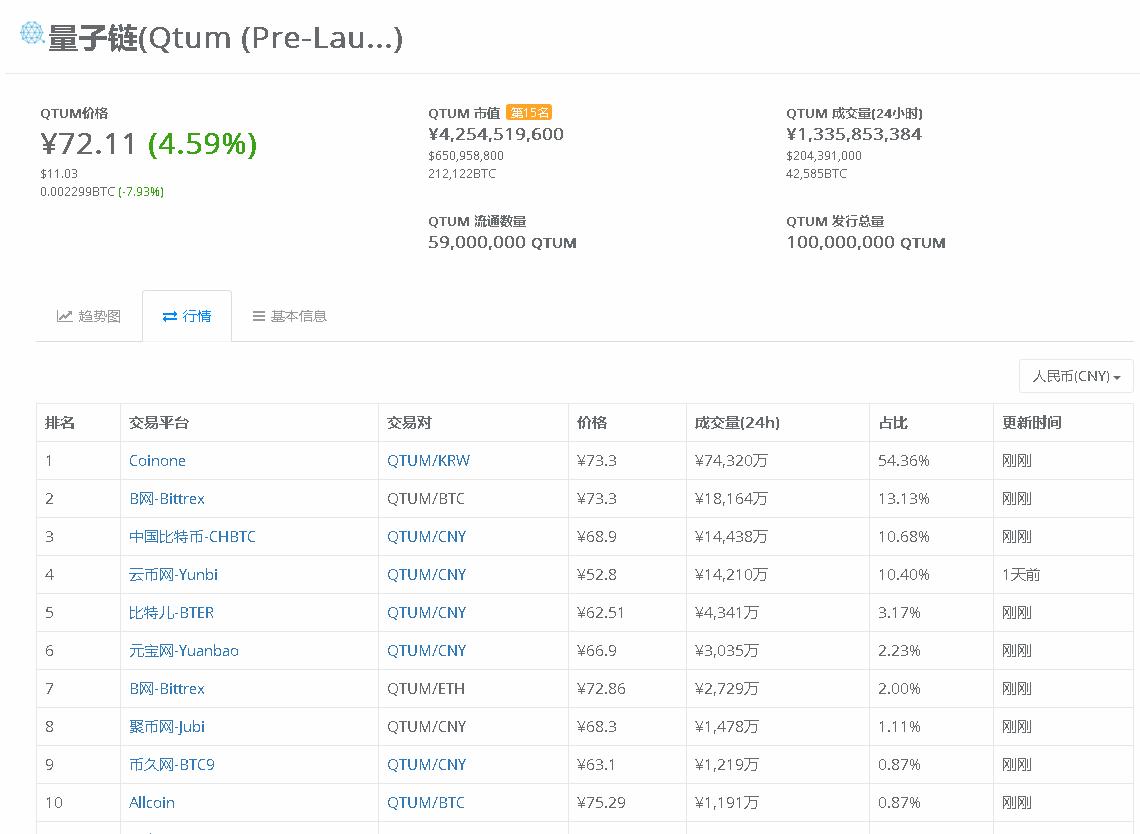The height and width of the screenshot is (834, 1140).
Task: Open the 中国比特币-CHBTC exchange link
Action: click(192, 537)
